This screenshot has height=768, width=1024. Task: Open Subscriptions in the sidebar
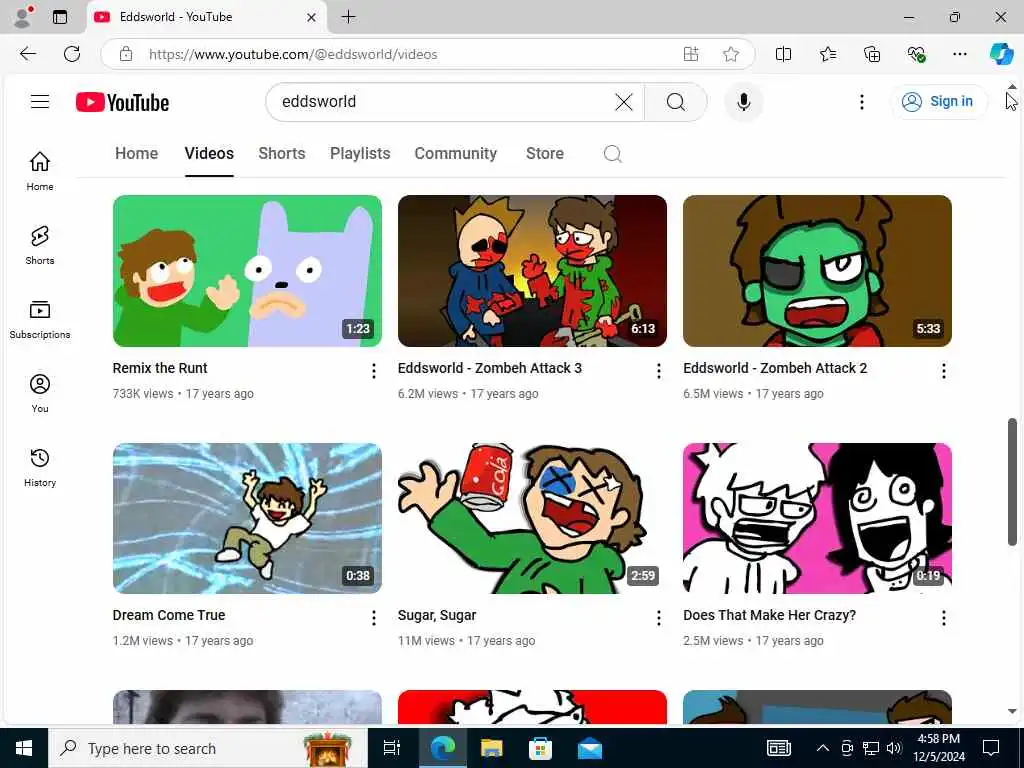[x=40, y=319]
